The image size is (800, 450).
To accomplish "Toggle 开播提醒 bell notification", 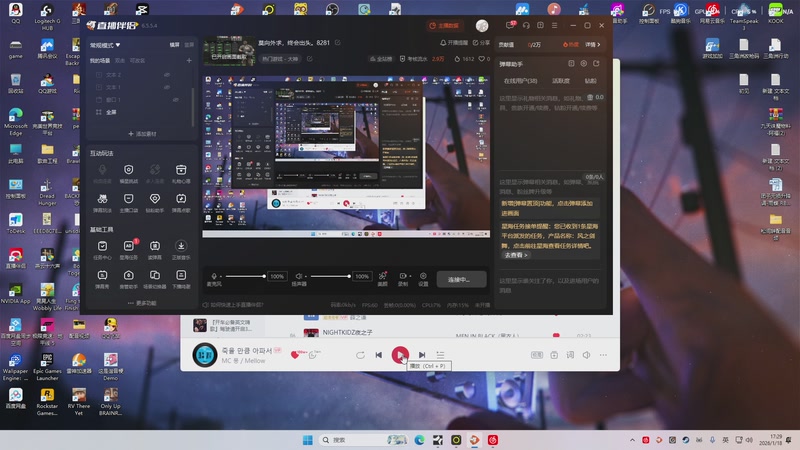I will pyautogui.click(x=454, y=43).
